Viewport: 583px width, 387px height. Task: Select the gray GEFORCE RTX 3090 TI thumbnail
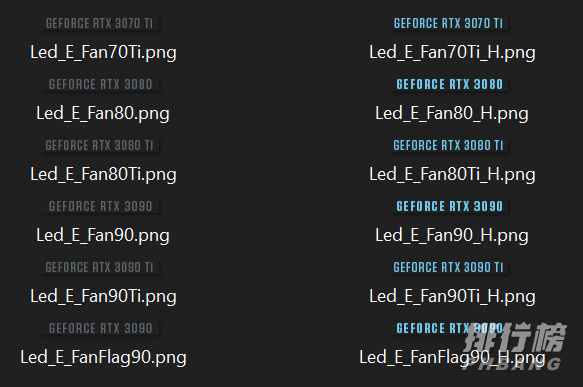pyautogui.click(x=100, y=267)
